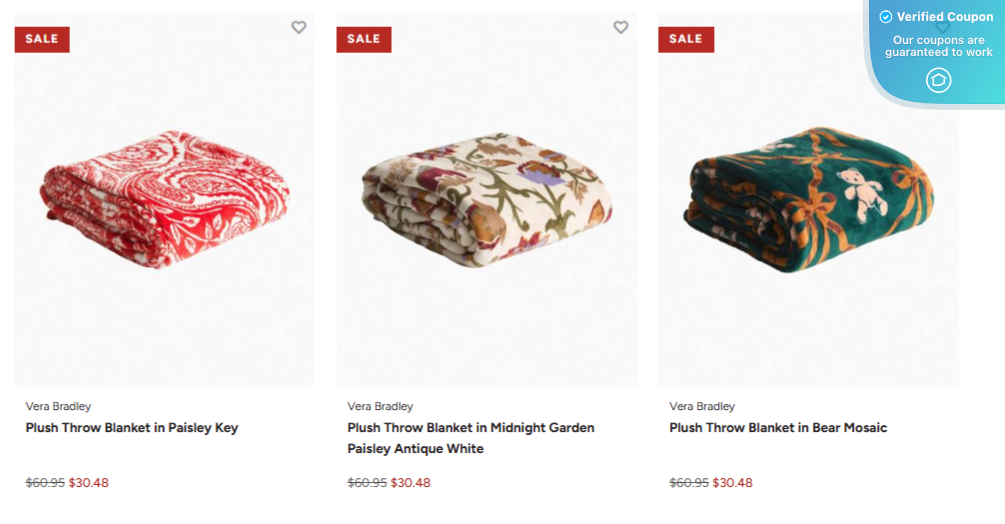This screenshot has width=1005, height=524.
Task: Click the $30.48 sale price under Paisley Key
Action: point(89,483)
